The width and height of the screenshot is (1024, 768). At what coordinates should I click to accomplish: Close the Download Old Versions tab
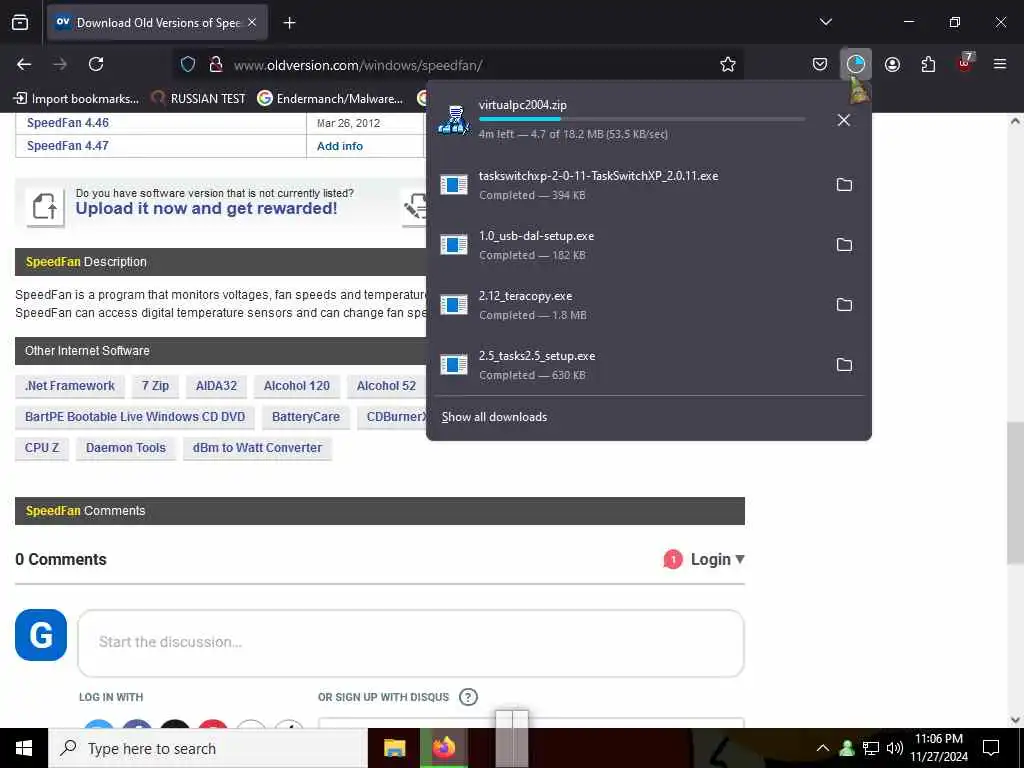[252, 23]
